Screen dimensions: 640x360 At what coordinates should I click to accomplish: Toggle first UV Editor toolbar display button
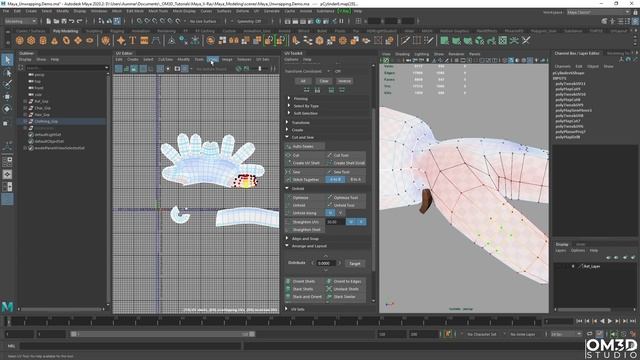pyautogui.click(x=118, y=69)
